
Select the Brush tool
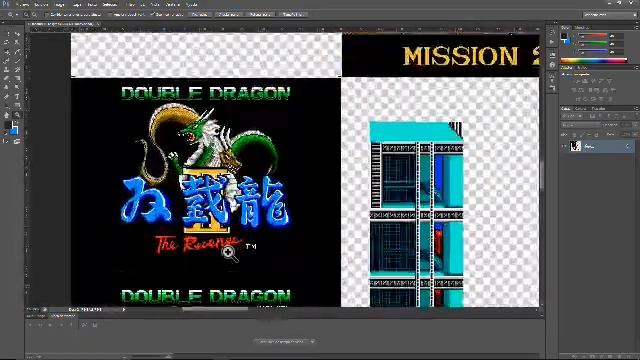[x=17, y=61]
